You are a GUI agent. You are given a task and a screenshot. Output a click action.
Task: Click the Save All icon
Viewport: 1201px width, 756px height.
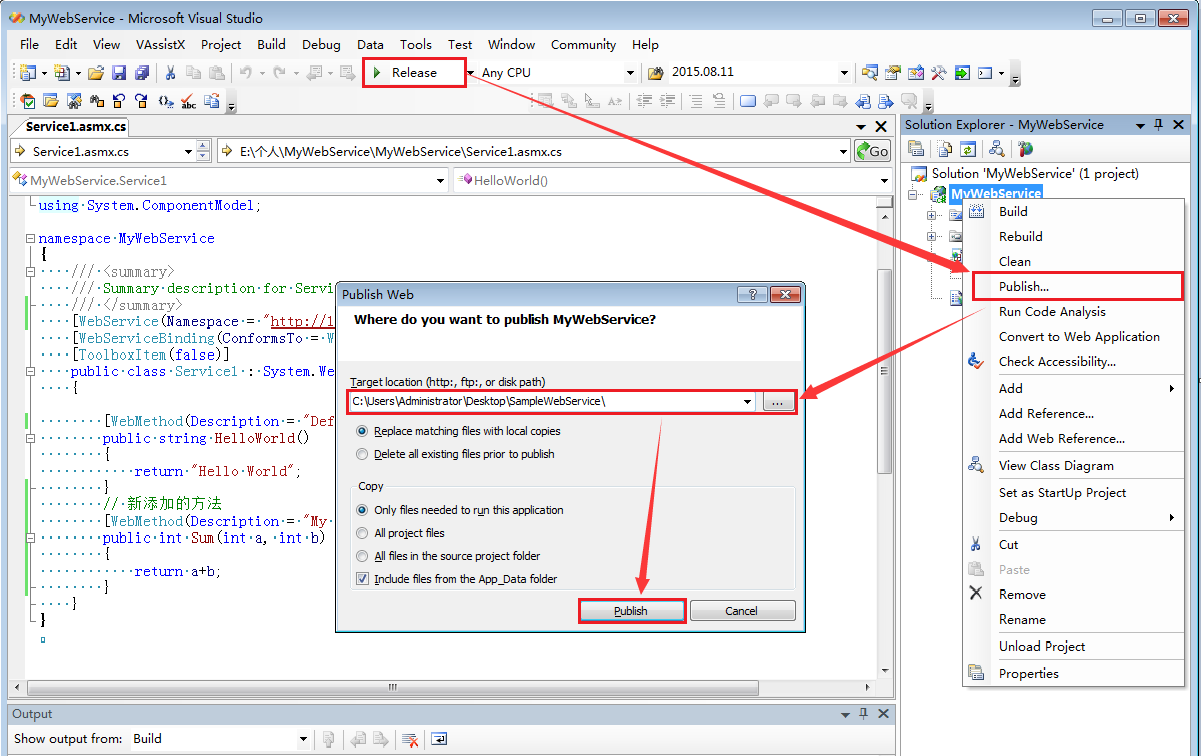click(142, 73)
